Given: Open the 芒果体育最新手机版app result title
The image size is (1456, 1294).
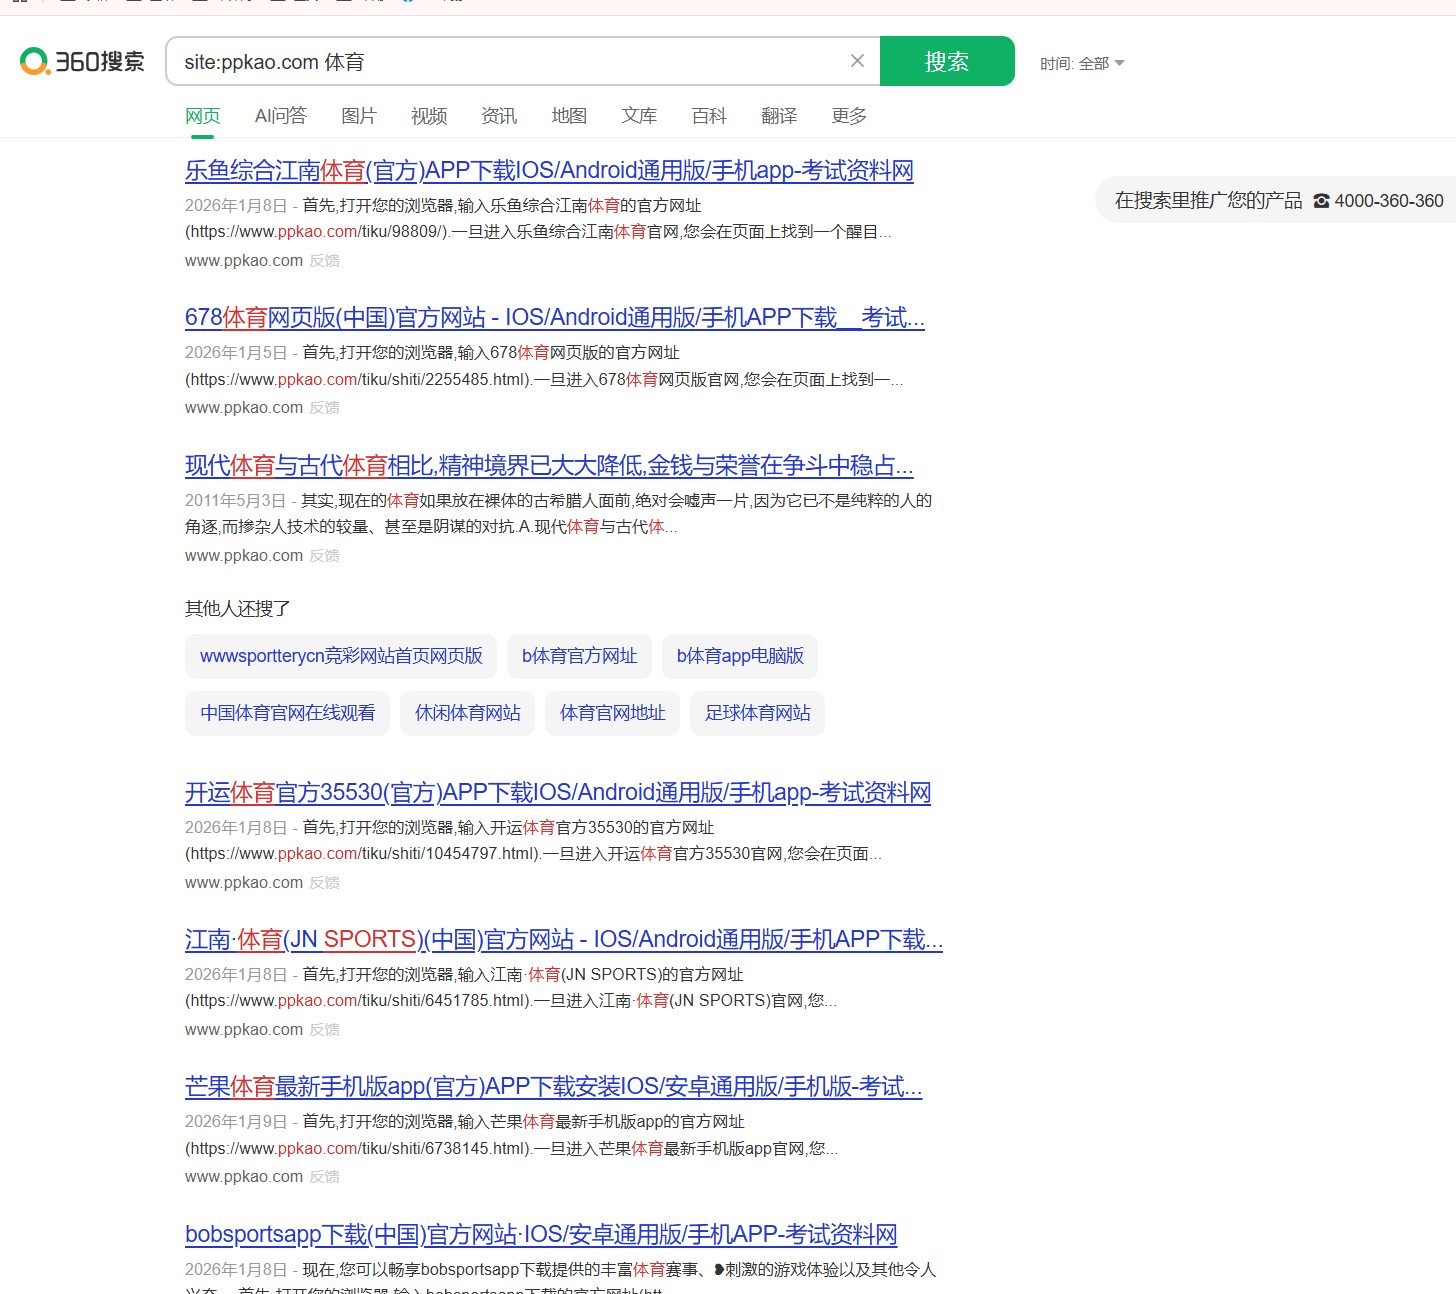Looking at the screenshot, I should point(554,1087).
